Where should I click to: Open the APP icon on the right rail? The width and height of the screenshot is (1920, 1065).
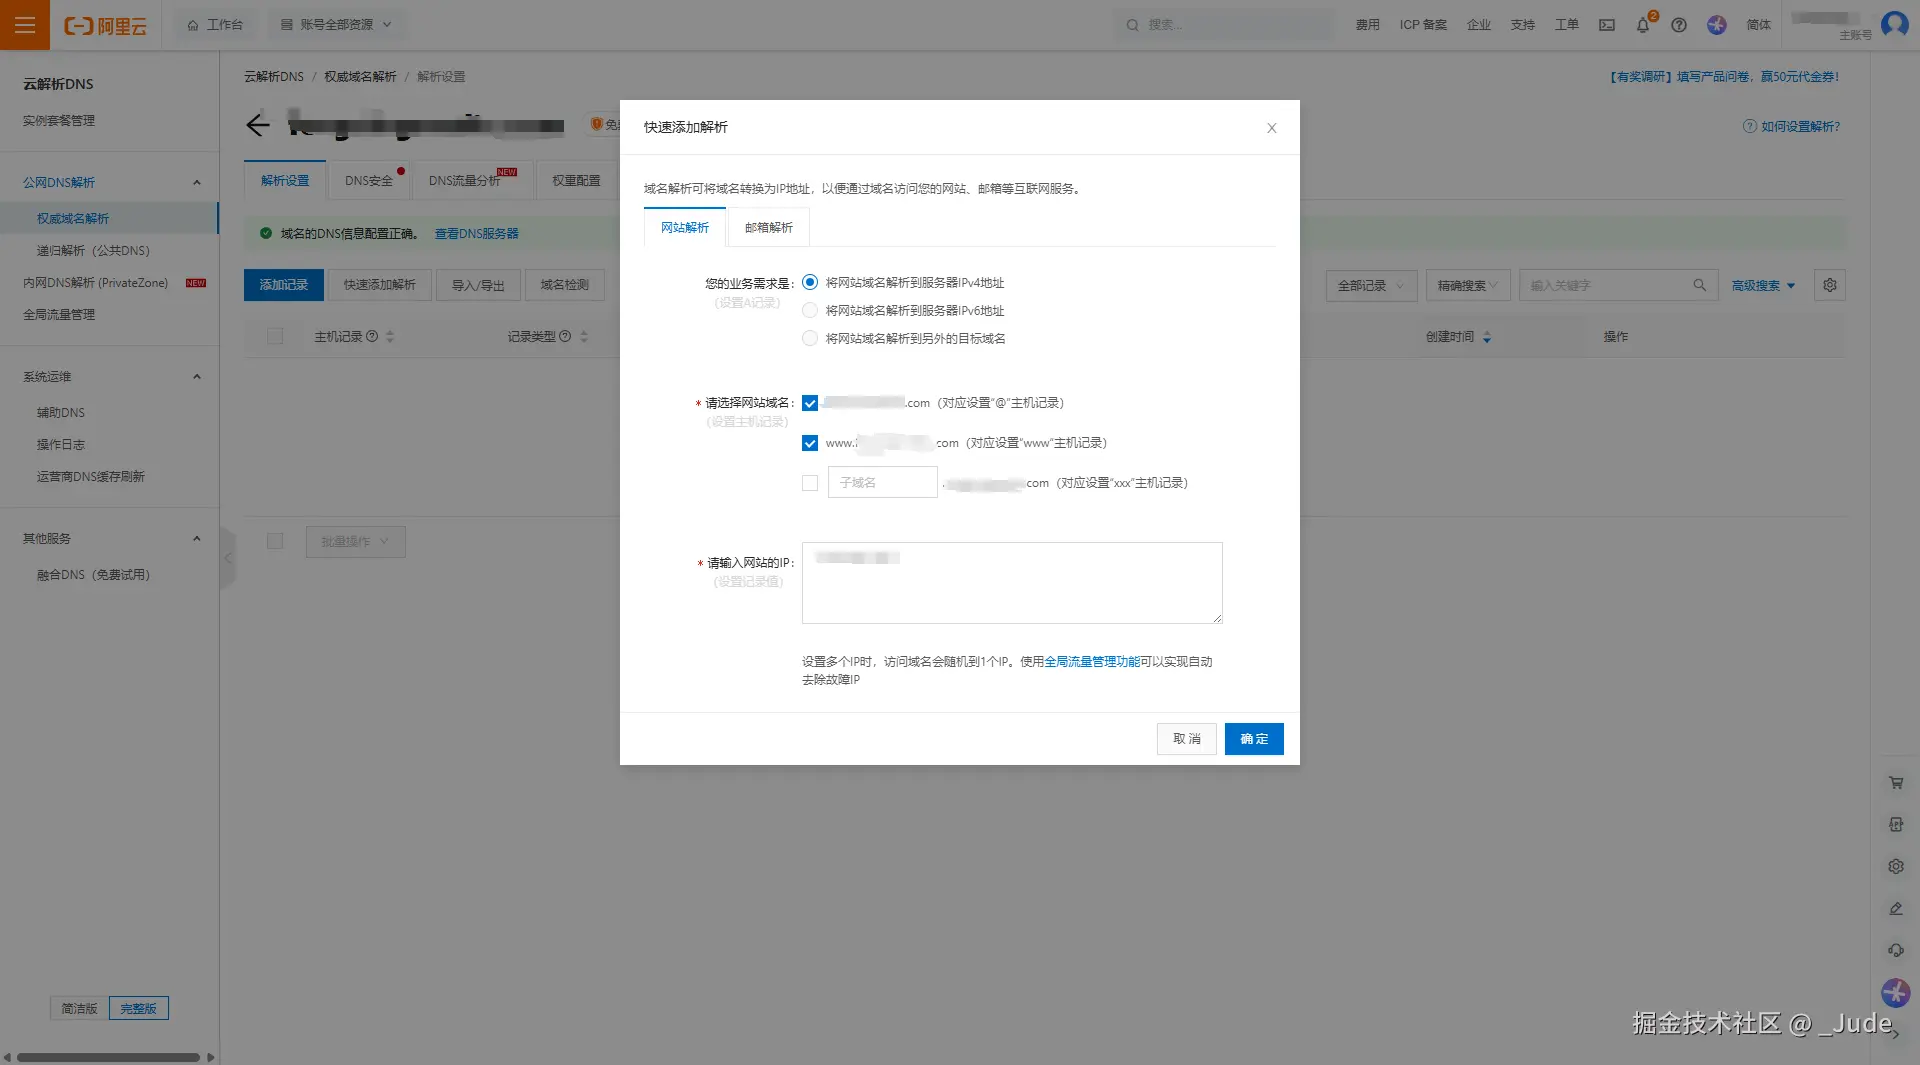(1896, 825)
